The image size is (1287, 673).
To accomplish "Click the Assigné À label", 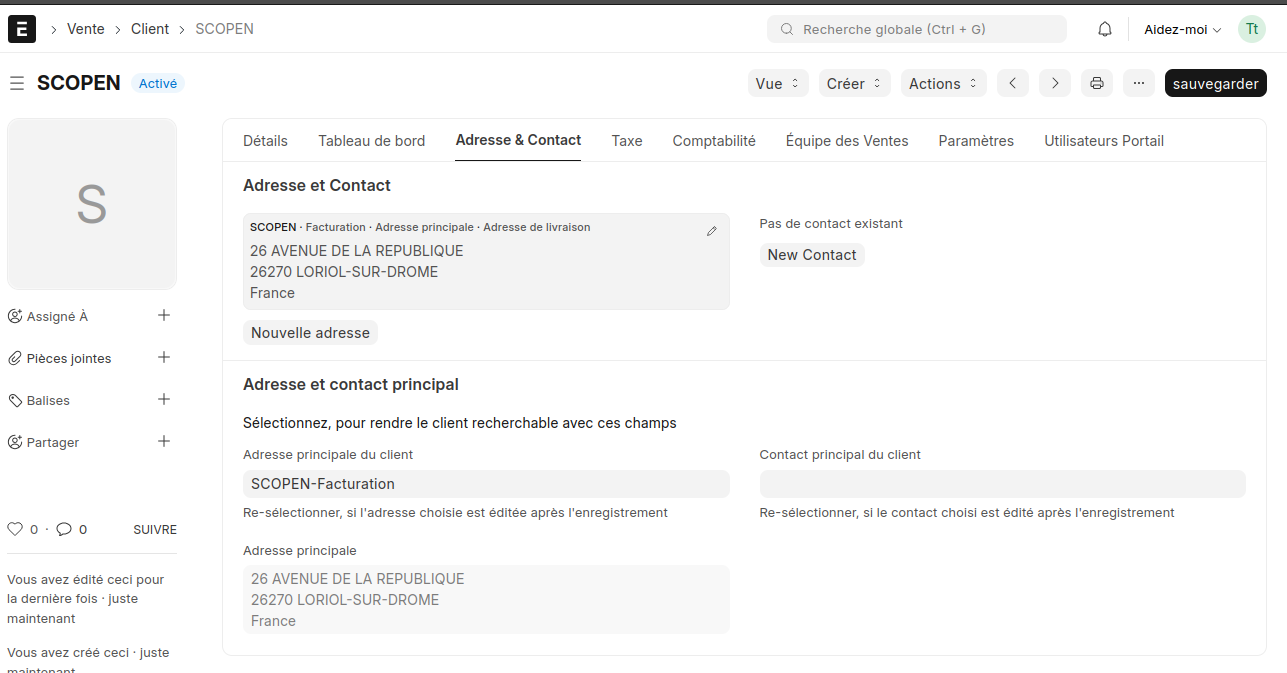I will click(x=57, y=316).
